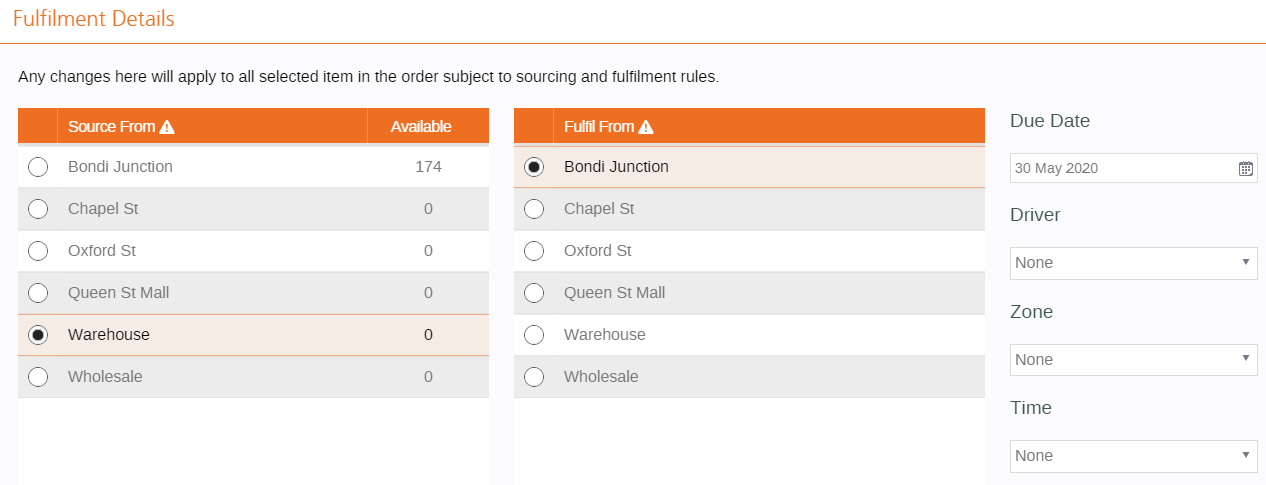The width and height of the screenshot is (1266, 485).
Task: Select Bondi Junction as source location
Action: [x=38, y=167]
